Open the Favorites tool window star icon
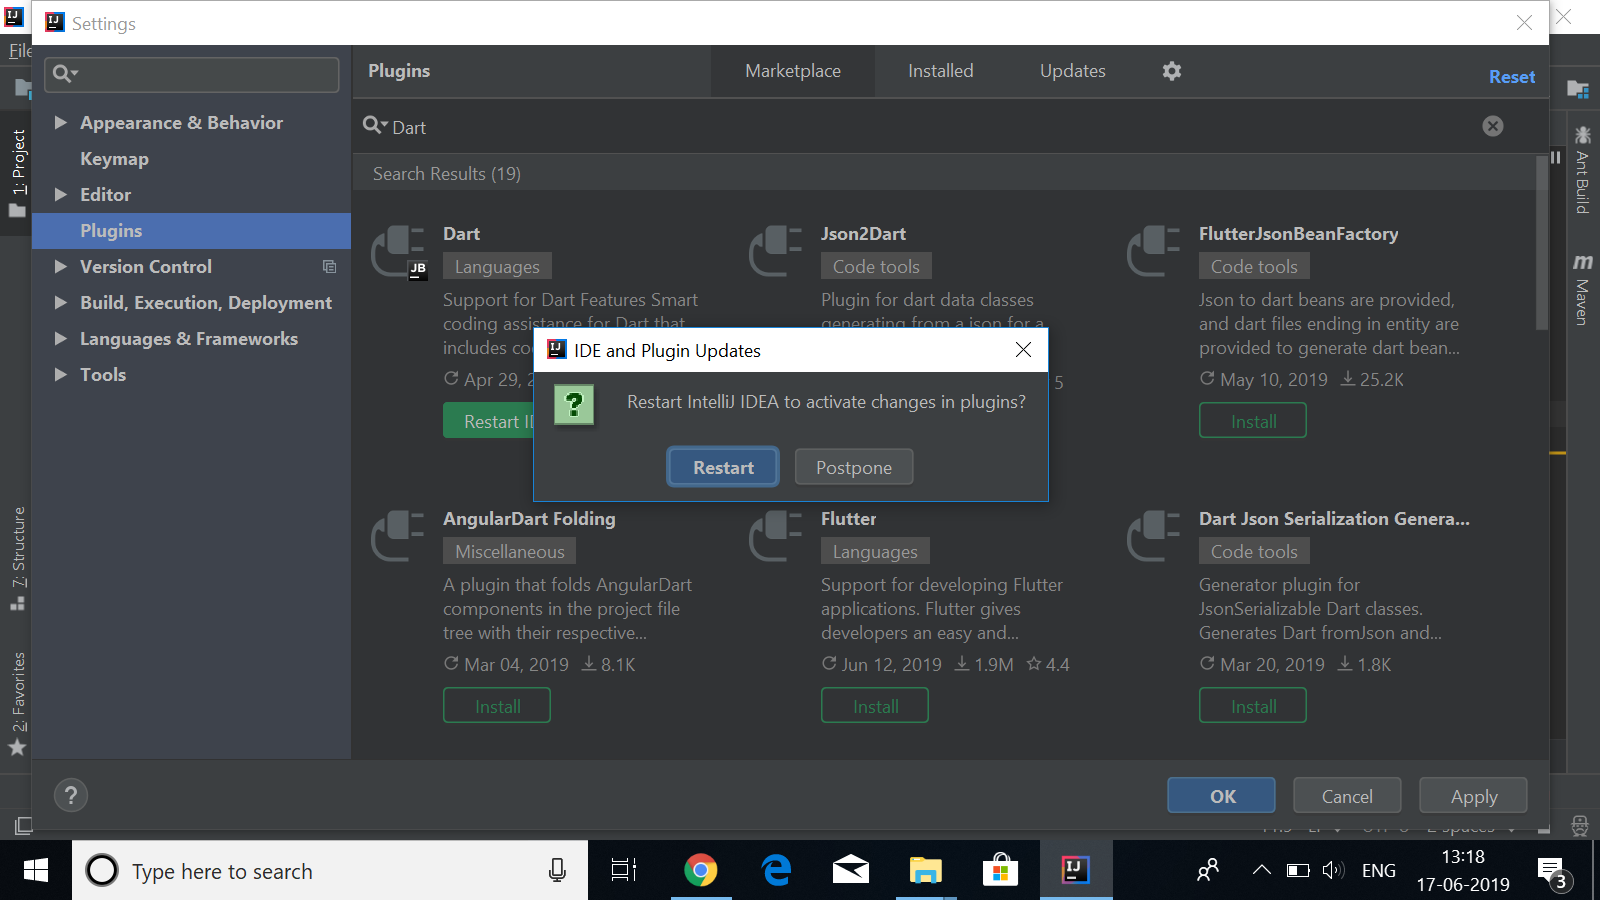1600x900 pixels. tap(16, 747)
